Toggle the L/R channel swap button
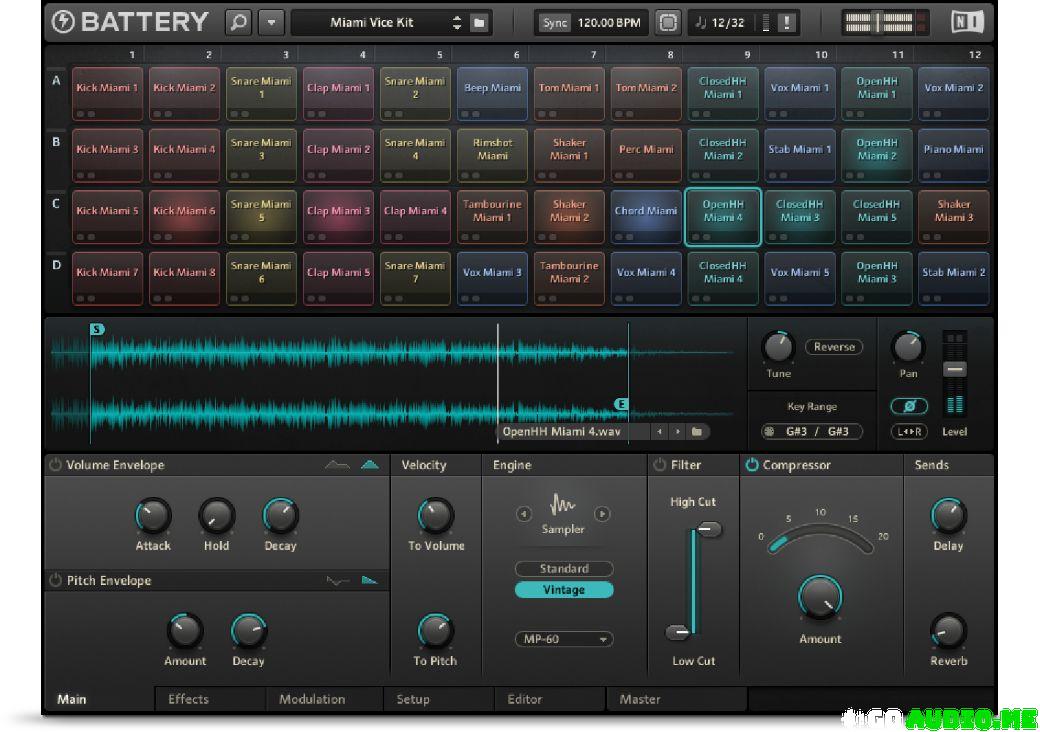 [x=909, y=432]
